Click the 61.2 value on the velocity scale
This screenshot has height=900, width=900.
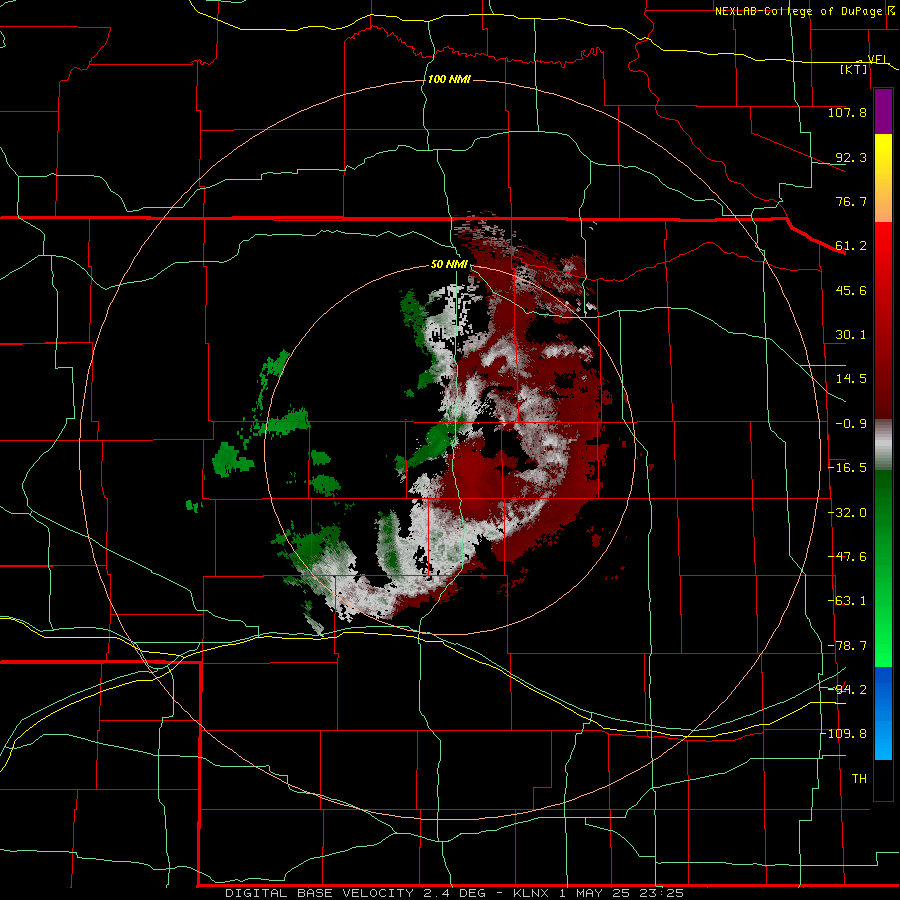click(x=851, y=246)
